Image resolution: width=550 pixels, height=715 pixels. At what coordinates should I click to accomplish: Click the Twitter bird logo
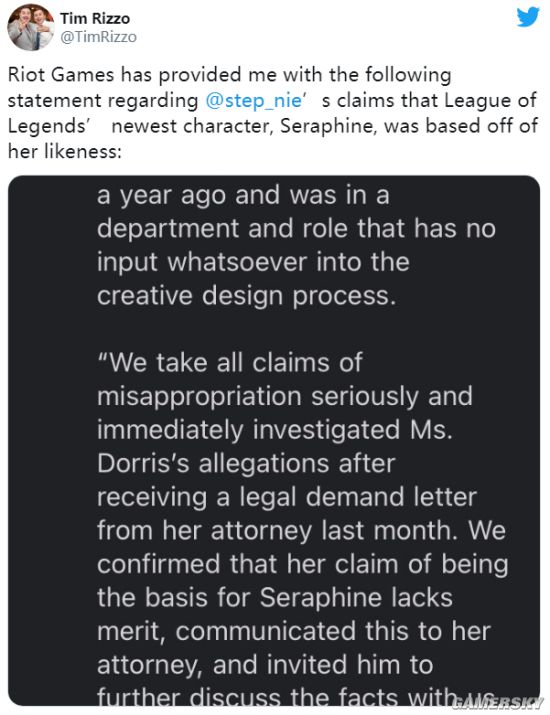[x=528, y=17]
